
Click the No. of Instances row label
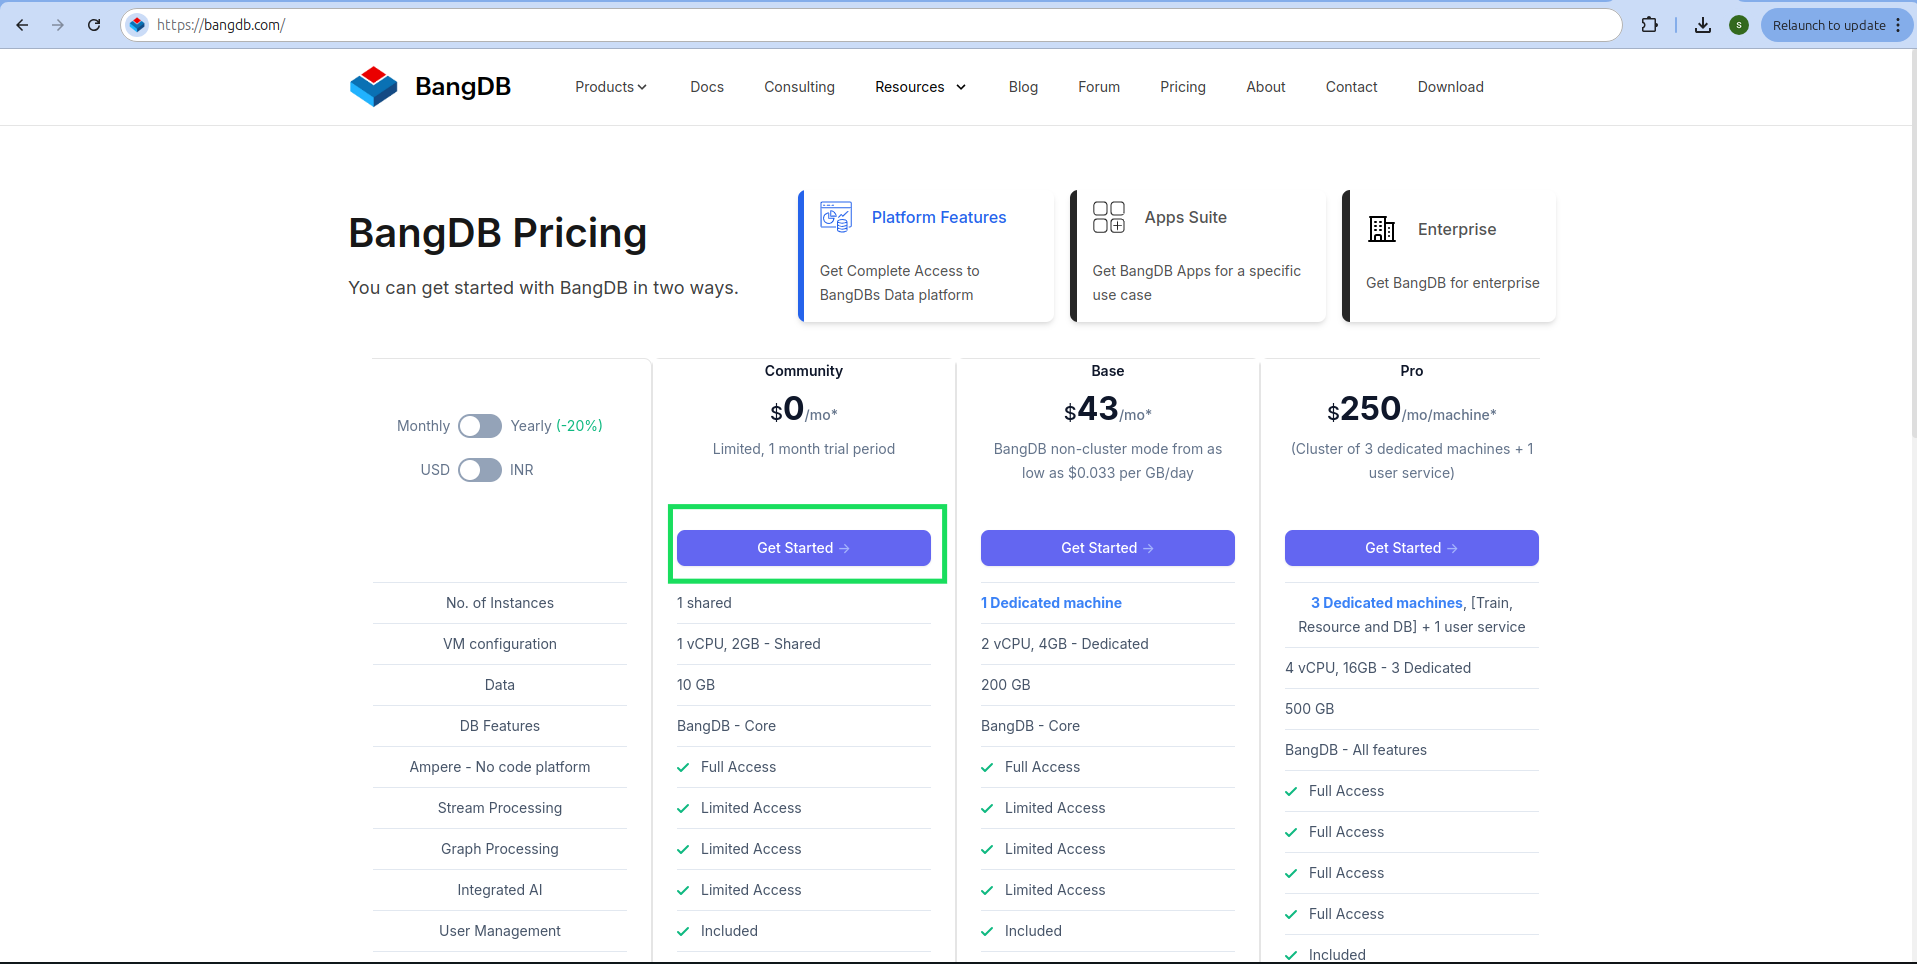tap(500, 603)
